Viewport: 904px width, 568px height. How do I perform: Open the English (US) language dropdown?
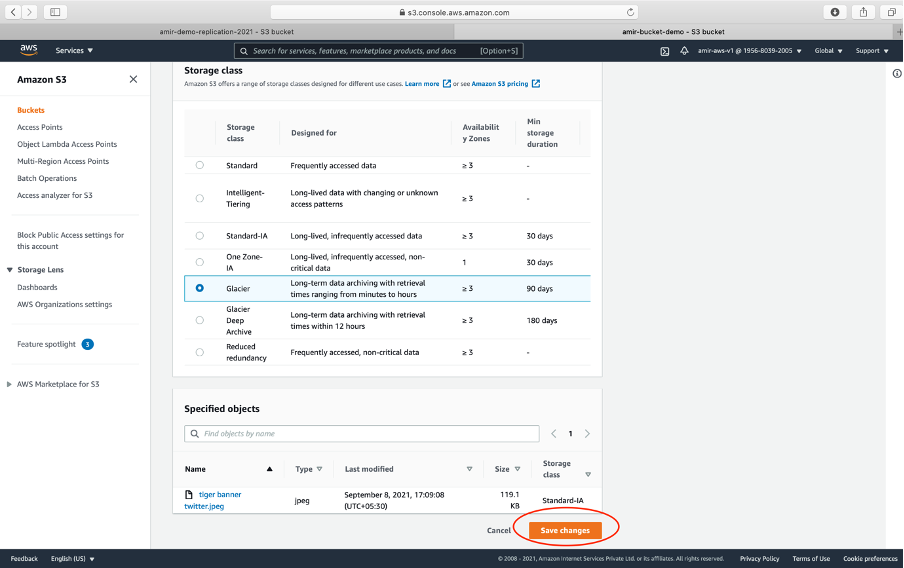(73, 559)
